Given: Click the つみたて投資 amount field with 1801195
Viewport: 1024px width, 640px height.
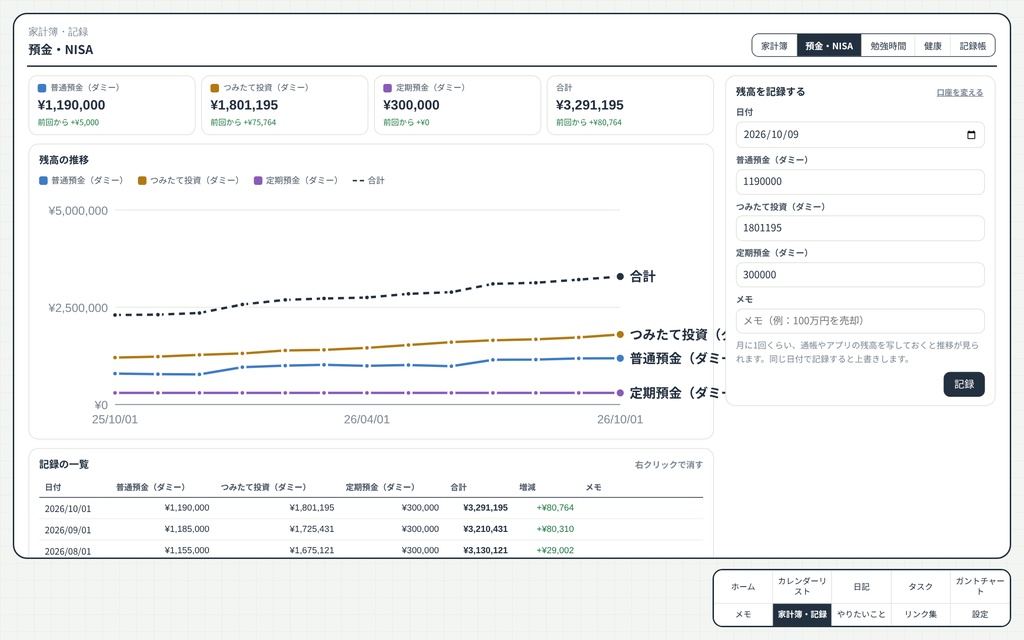Looking at the screenshot, I should click(x=860, y=228).
